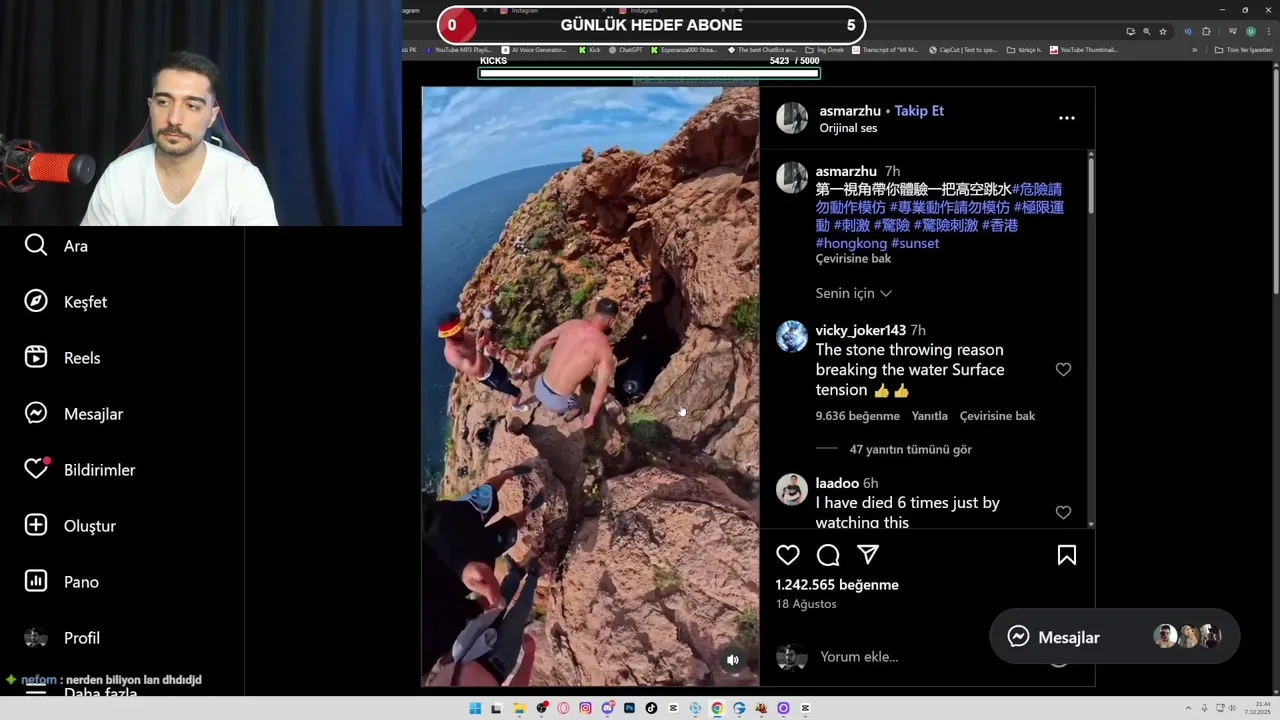Viewport: 1280px width, 720px height.
Task: Open asmarzhu username in post header
Action: click(x=850, y=111)
